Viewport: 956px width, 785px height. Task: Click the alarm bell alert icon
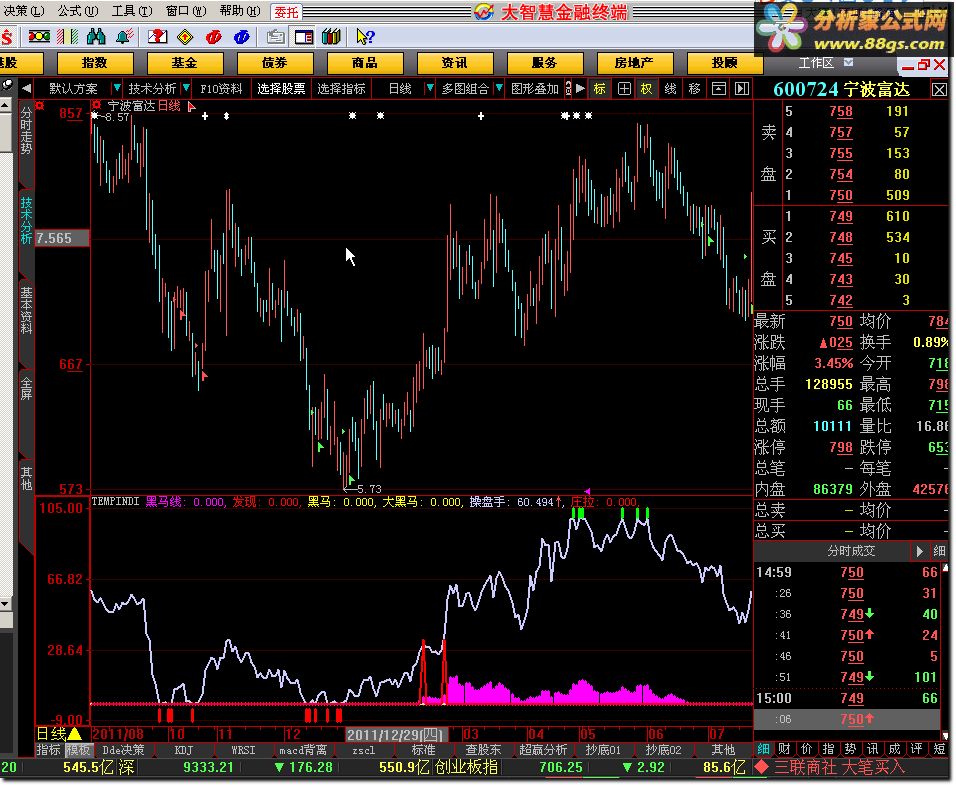[124, 37]
